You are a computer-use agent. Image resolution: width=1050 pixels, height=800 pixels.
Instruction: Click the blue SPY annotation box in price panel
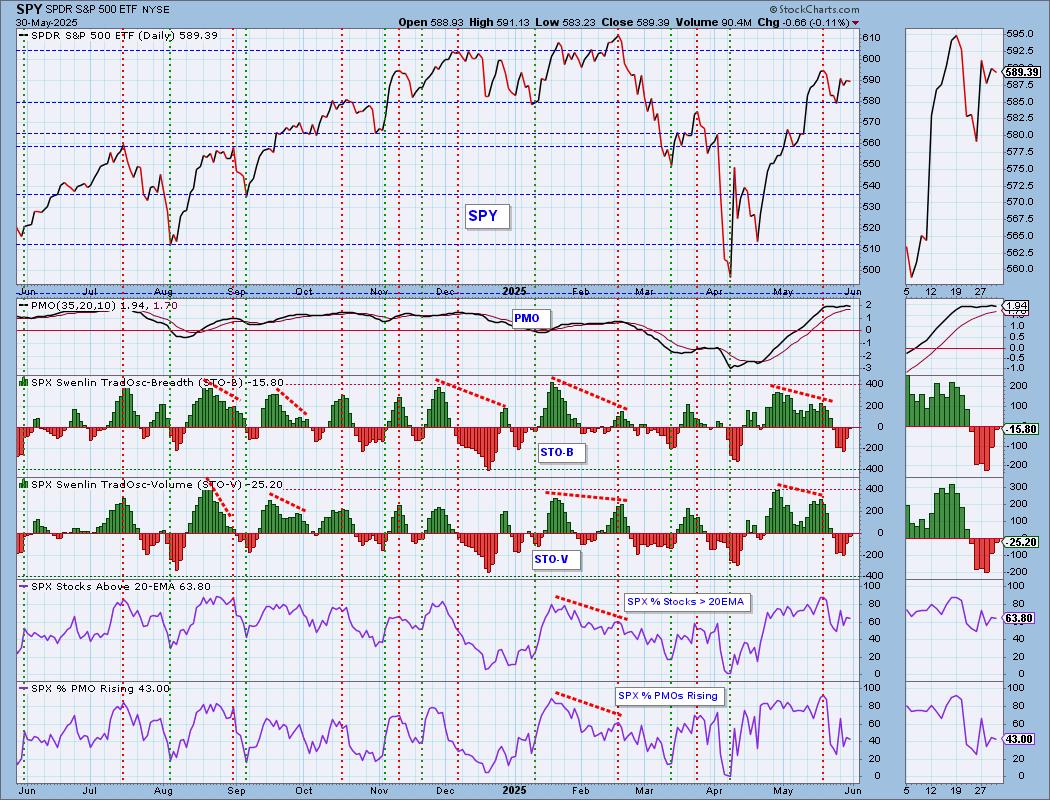point(487,216)
